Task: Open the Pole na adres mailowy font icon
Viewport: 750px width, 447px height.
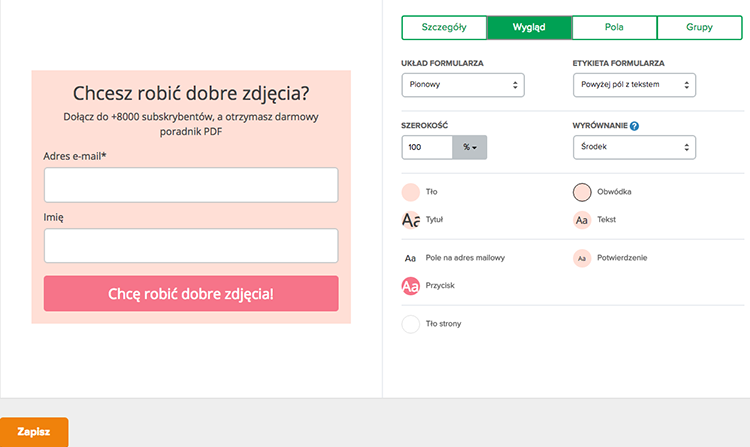Action: [x=410, y=258]
